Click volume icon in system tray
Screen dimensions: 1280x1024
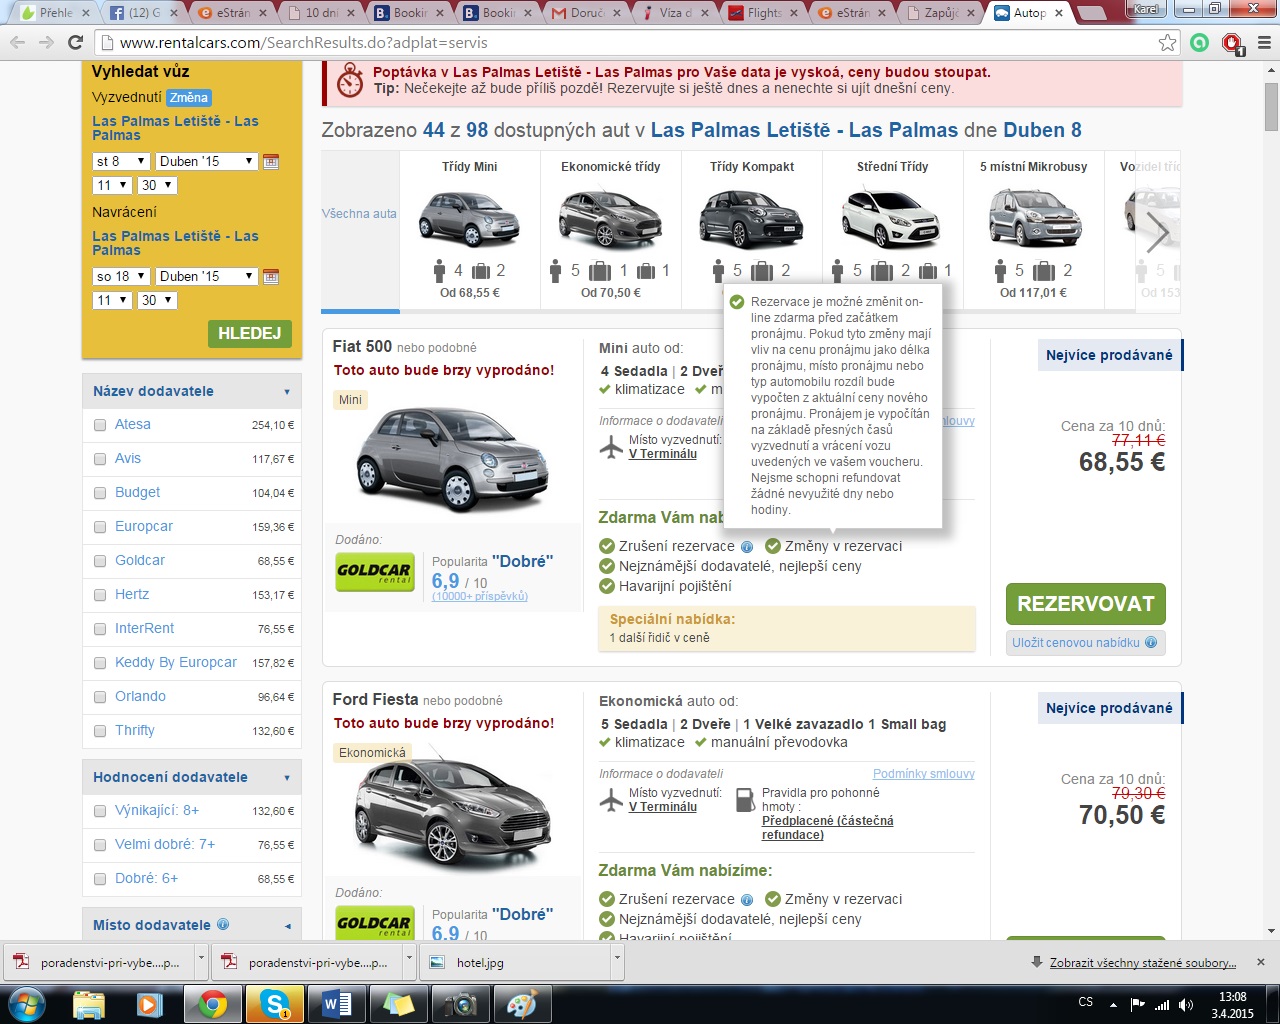[1186, 1005]
